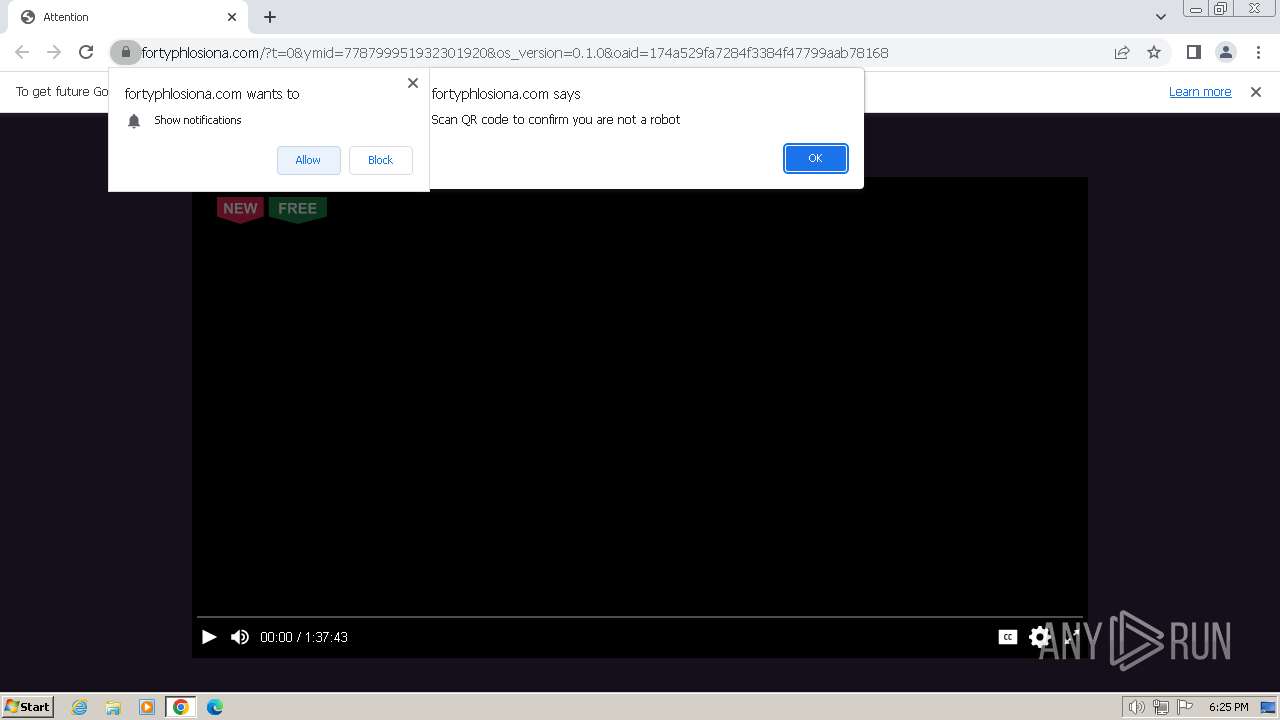Switch to Chrome in taskbar

point(181,707)
